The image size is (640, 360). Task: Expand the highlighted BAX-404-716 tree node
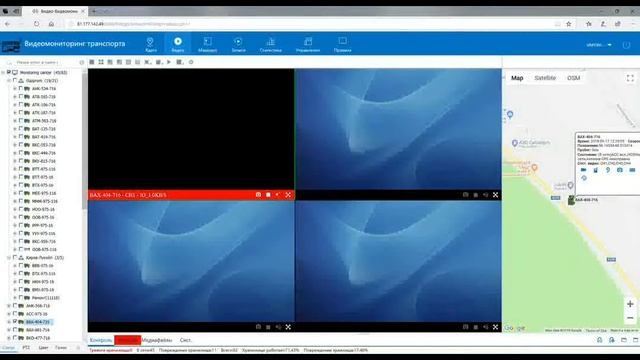(9, 322)
